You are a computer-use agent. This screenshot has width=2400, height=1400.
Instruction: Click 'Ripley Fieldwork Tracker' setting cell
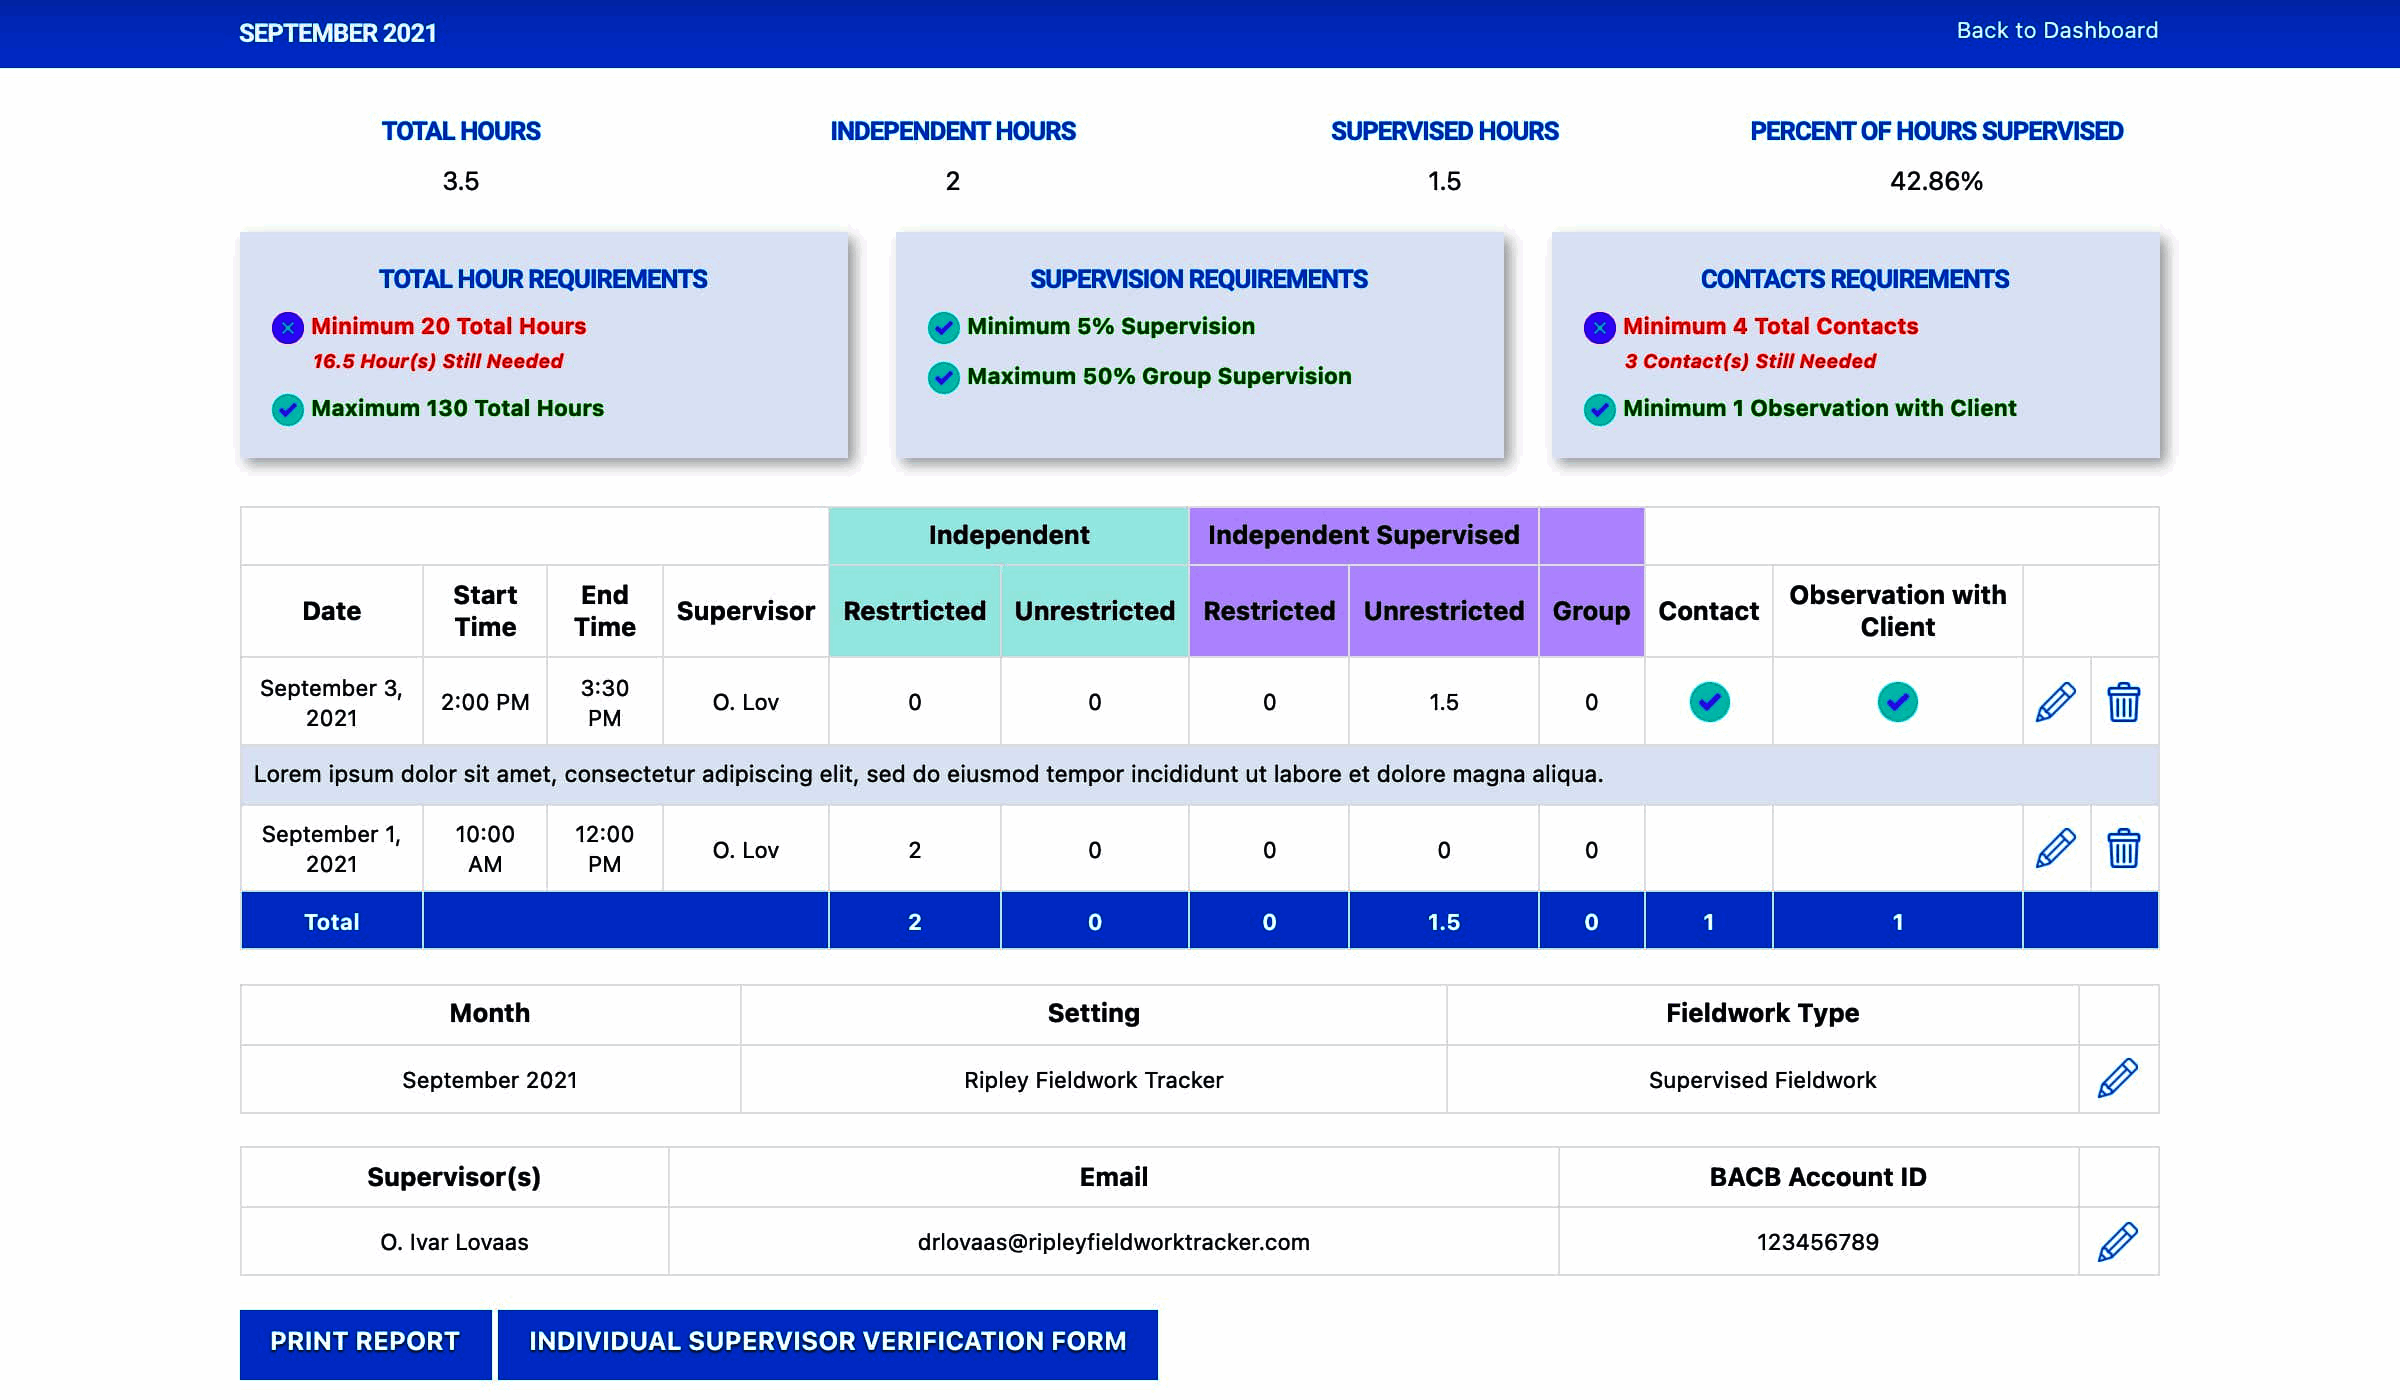(x=1093, y=1080)
